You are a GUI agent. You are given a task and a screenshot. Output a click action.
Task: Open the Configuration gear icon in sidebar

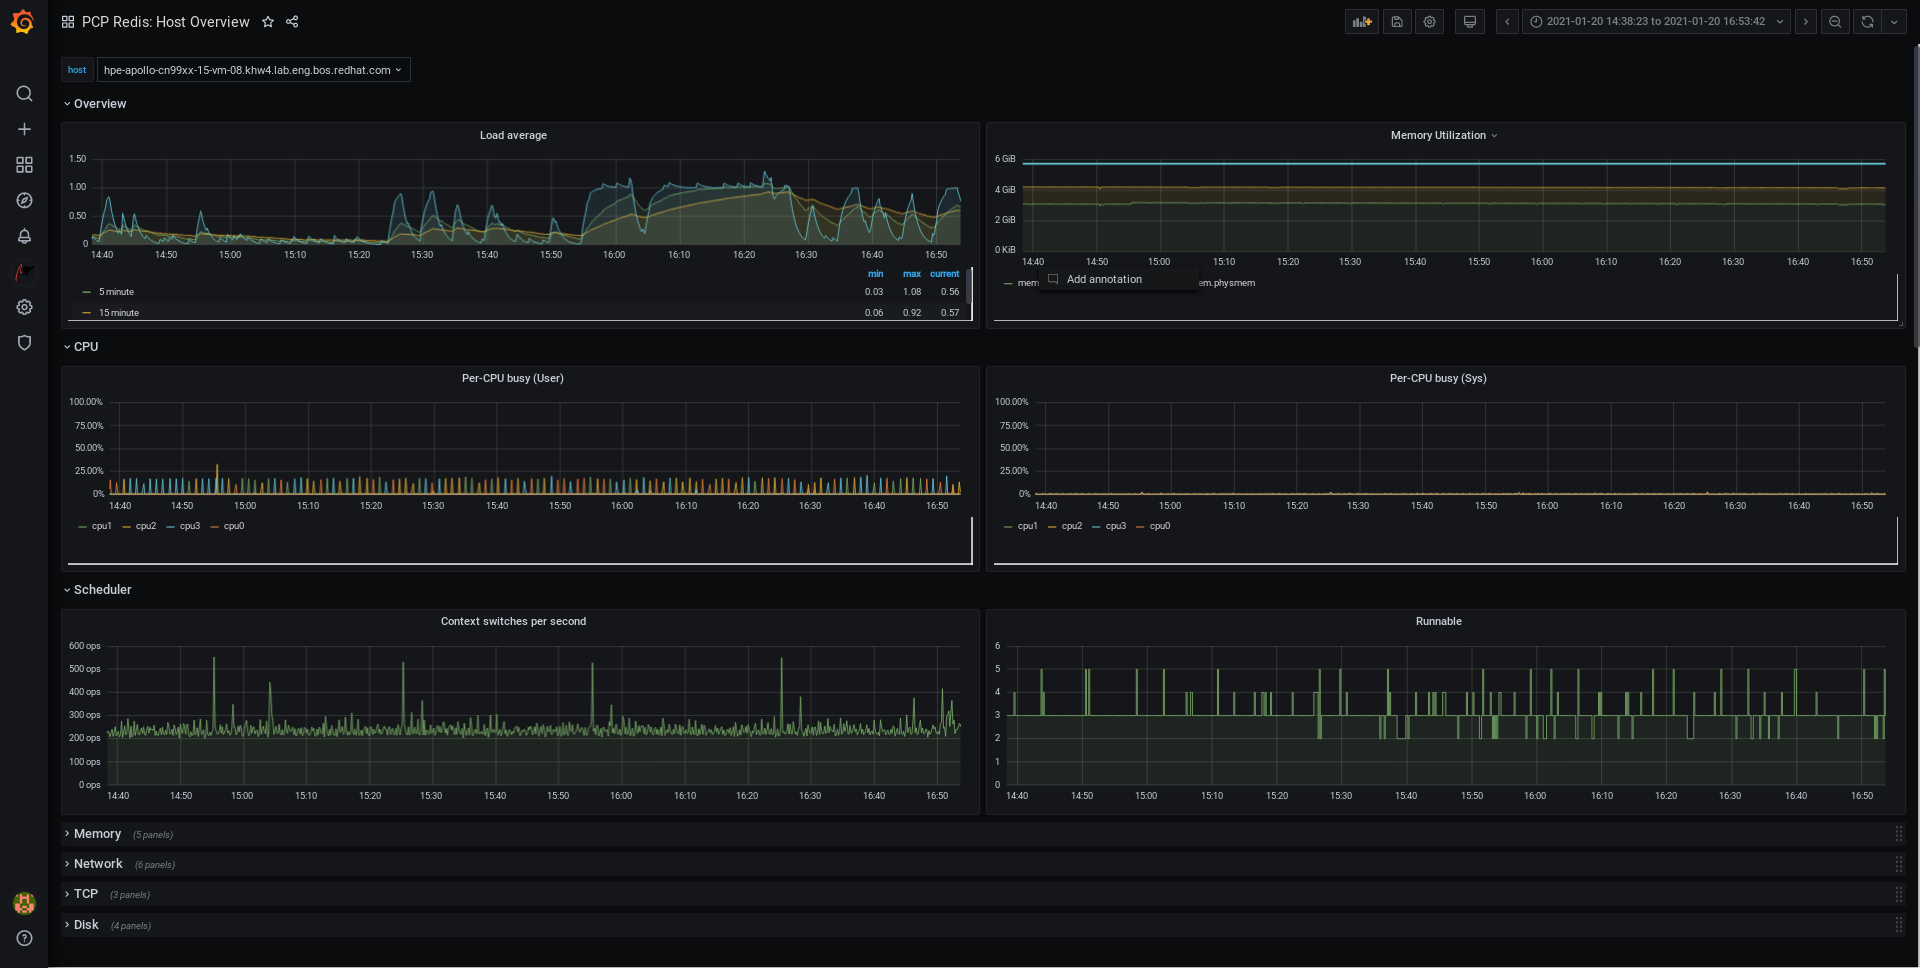tap(24, 307)
